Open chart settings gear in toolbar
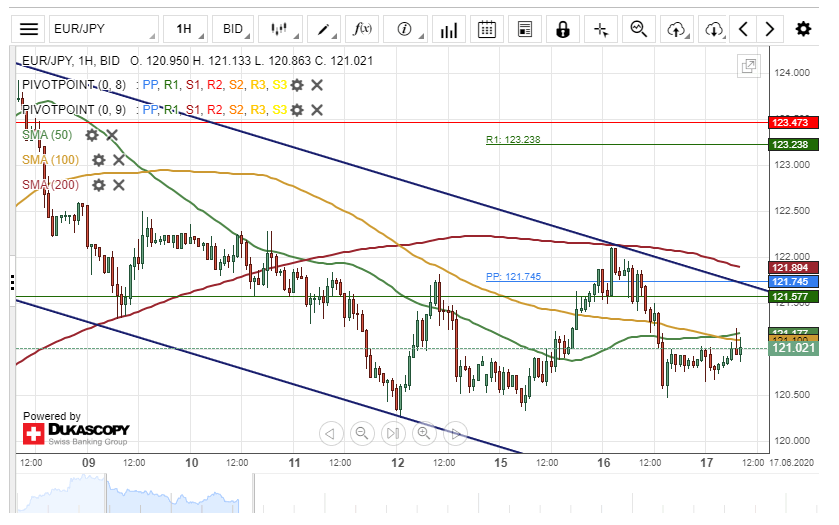The height and width of the screenshot is (525, 839). (803, 29)
